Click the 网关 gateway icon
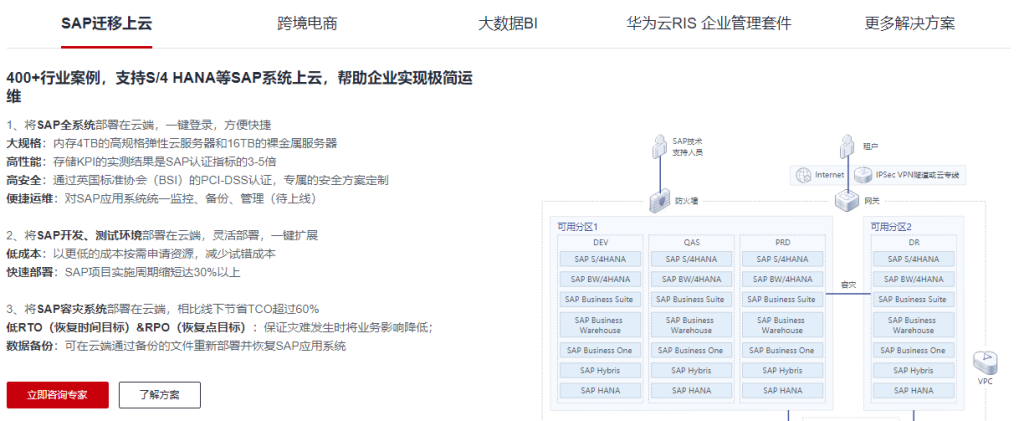Screen dimensions: 1024x421 (x=847, y=200)
